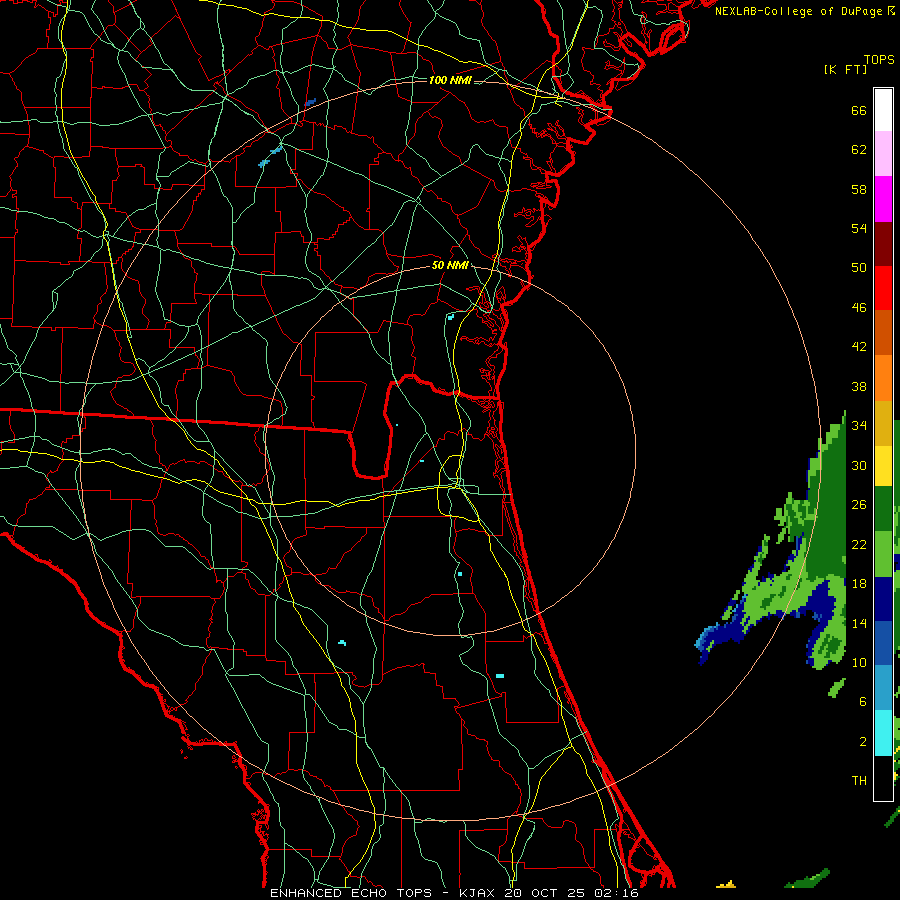Viewport: 900px width, 900px height.
Task: Click the light green legend swatch near 22
Action: coord(883,554)
